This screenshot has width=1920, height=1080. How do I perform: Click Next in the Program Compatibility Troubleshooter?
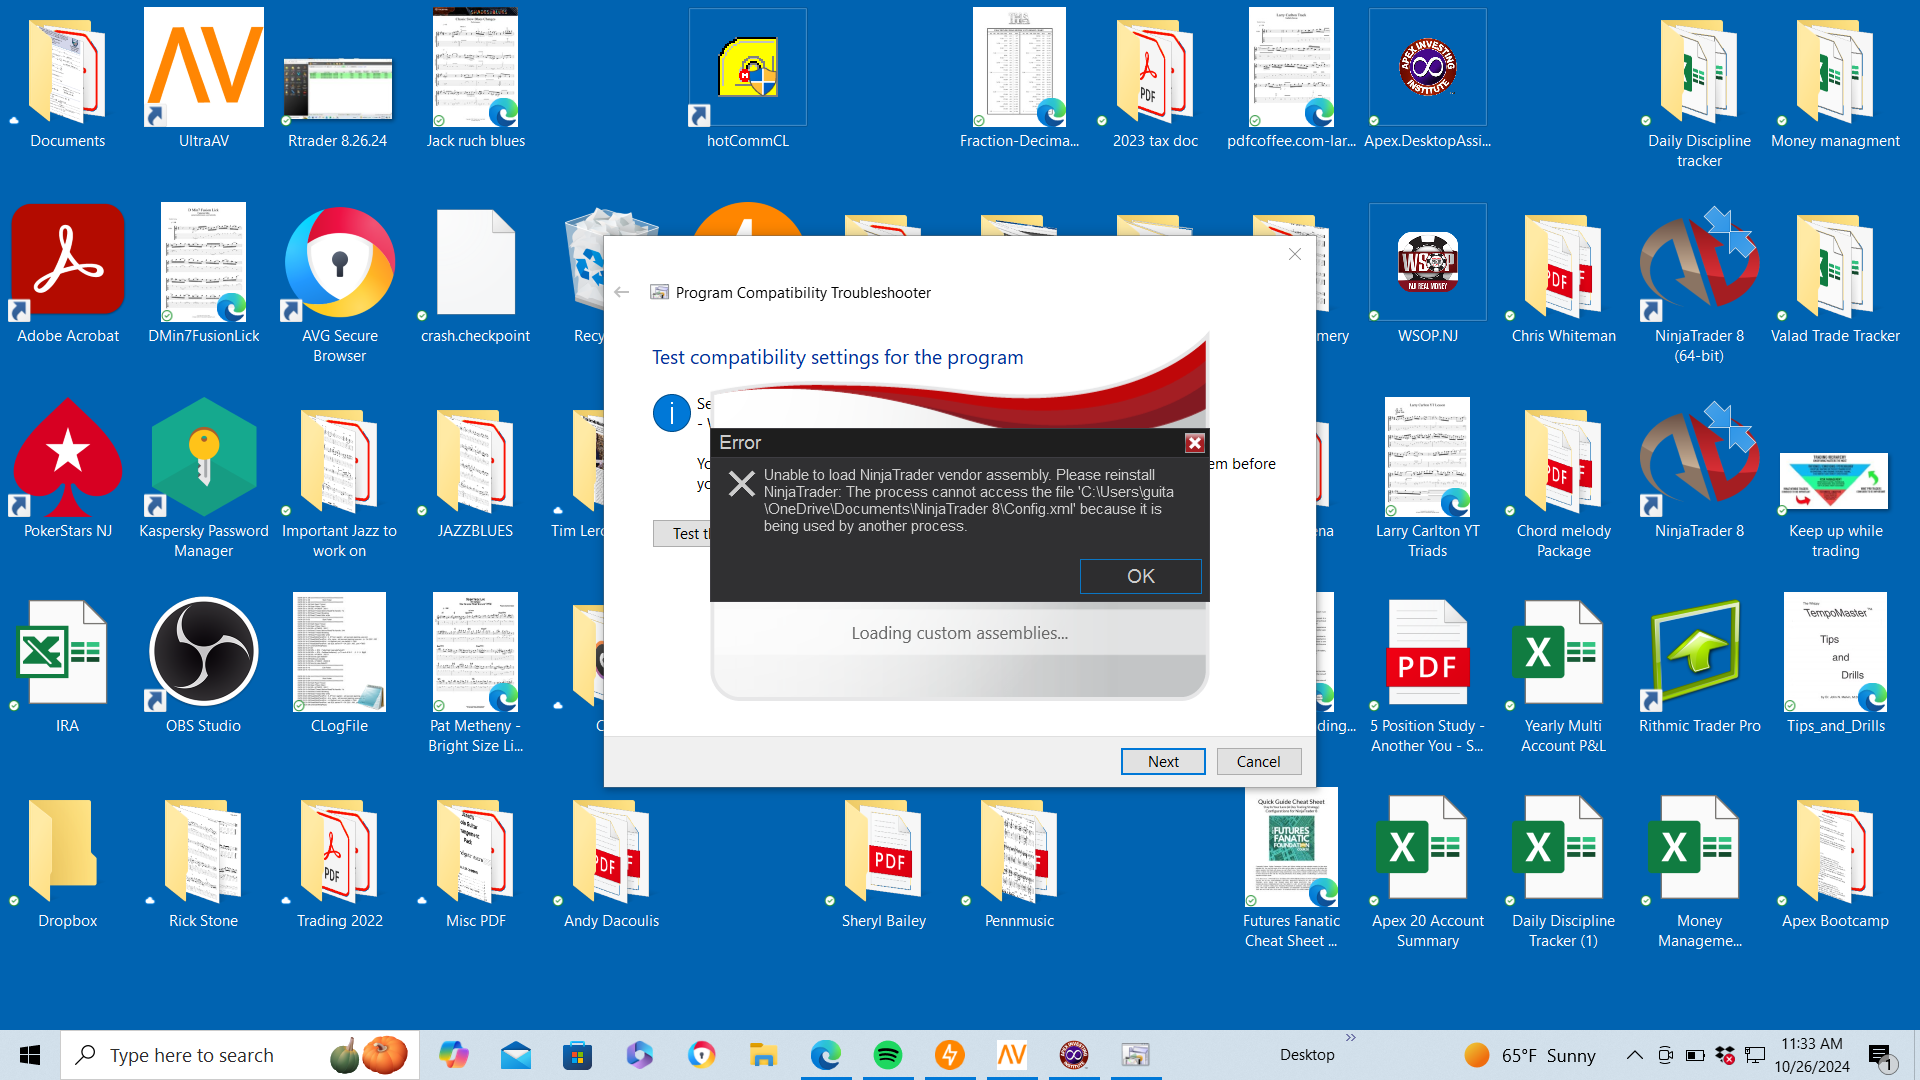(x=1162, y=761)
